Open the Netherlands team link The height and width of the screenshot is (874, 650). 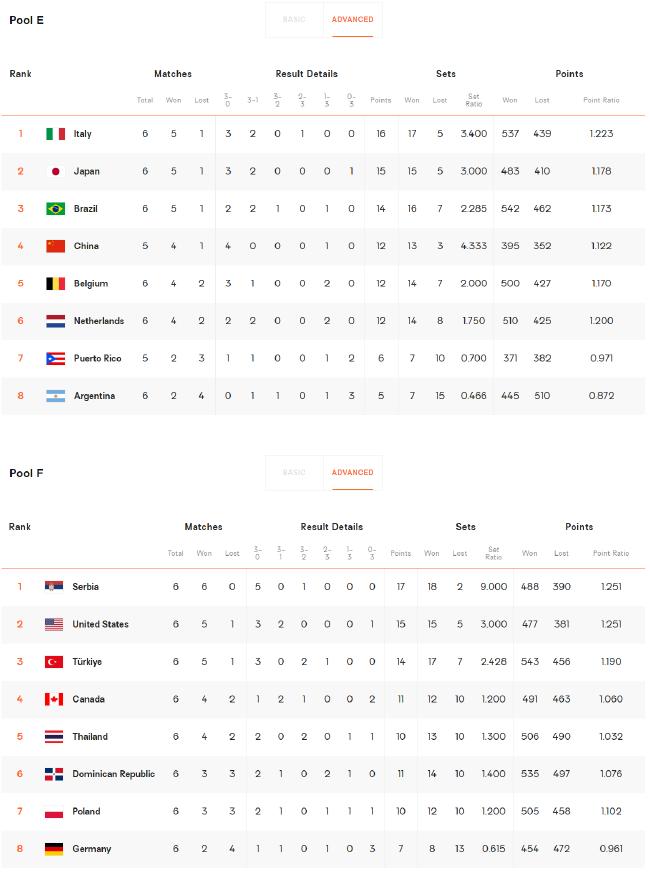[99, 321]
